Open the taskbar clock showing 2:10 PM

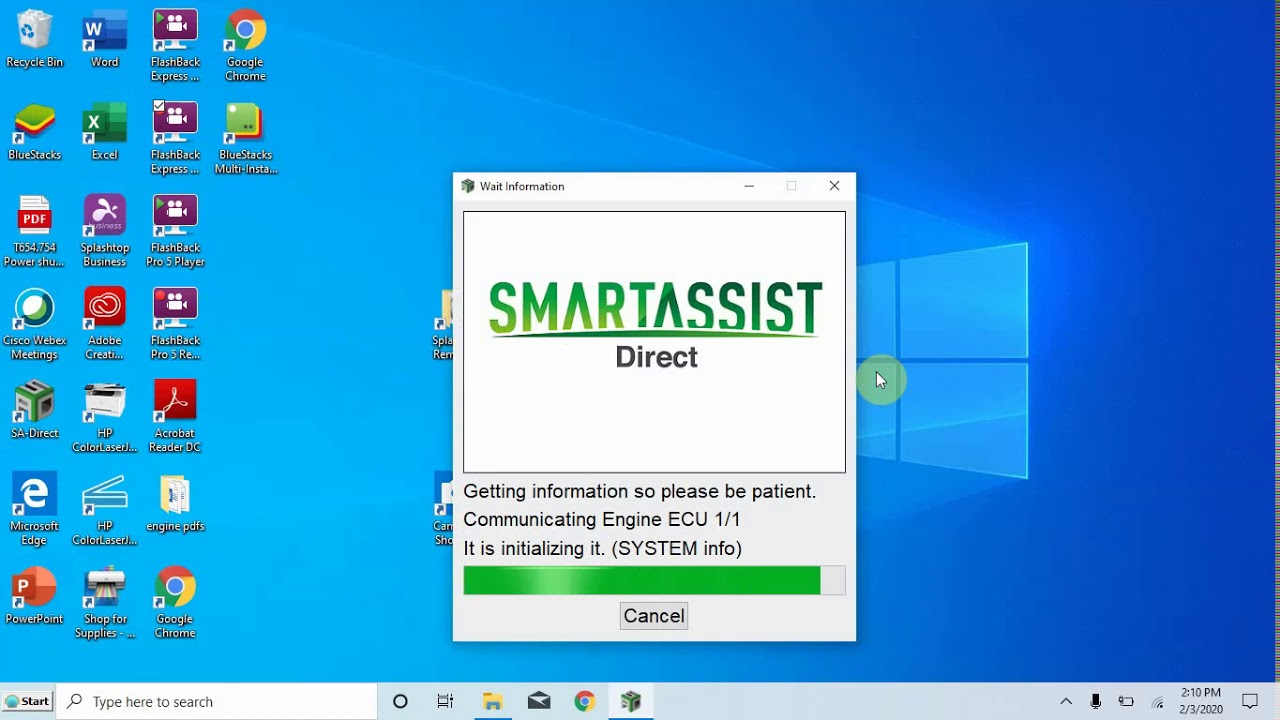coord(1201,701)
